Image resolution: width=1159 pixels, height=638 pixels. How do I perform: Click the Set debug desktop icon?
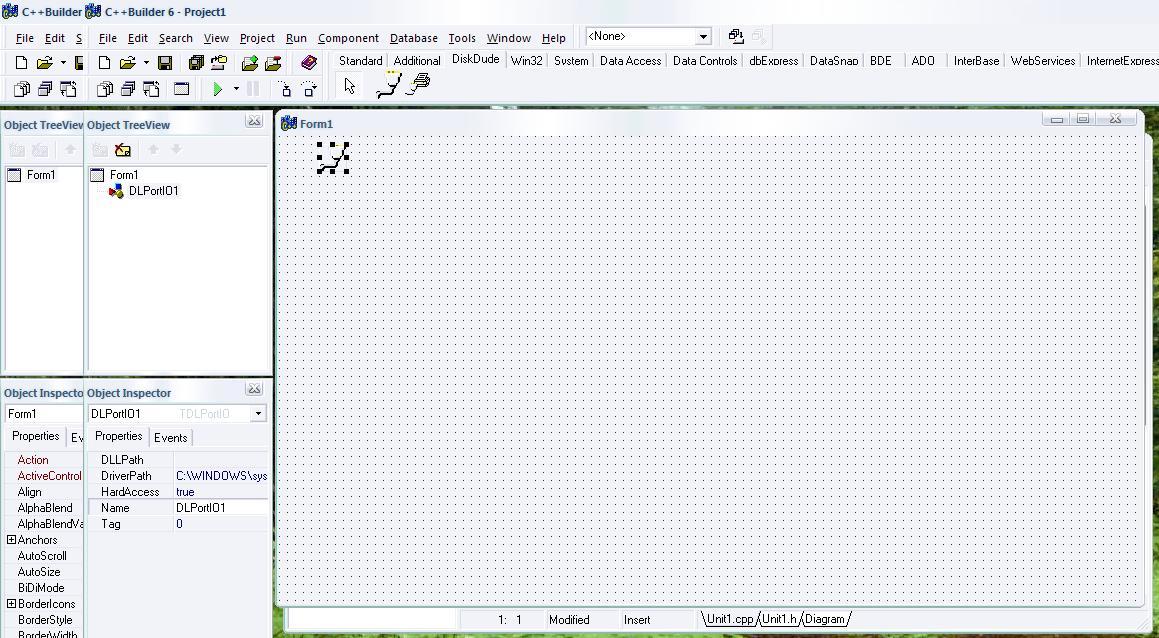click(x=759, y=36)
